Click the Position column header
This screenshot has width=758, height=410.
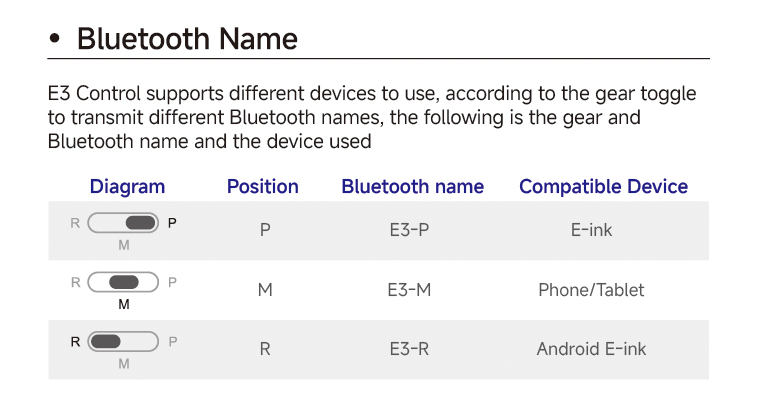pos(263,186)
